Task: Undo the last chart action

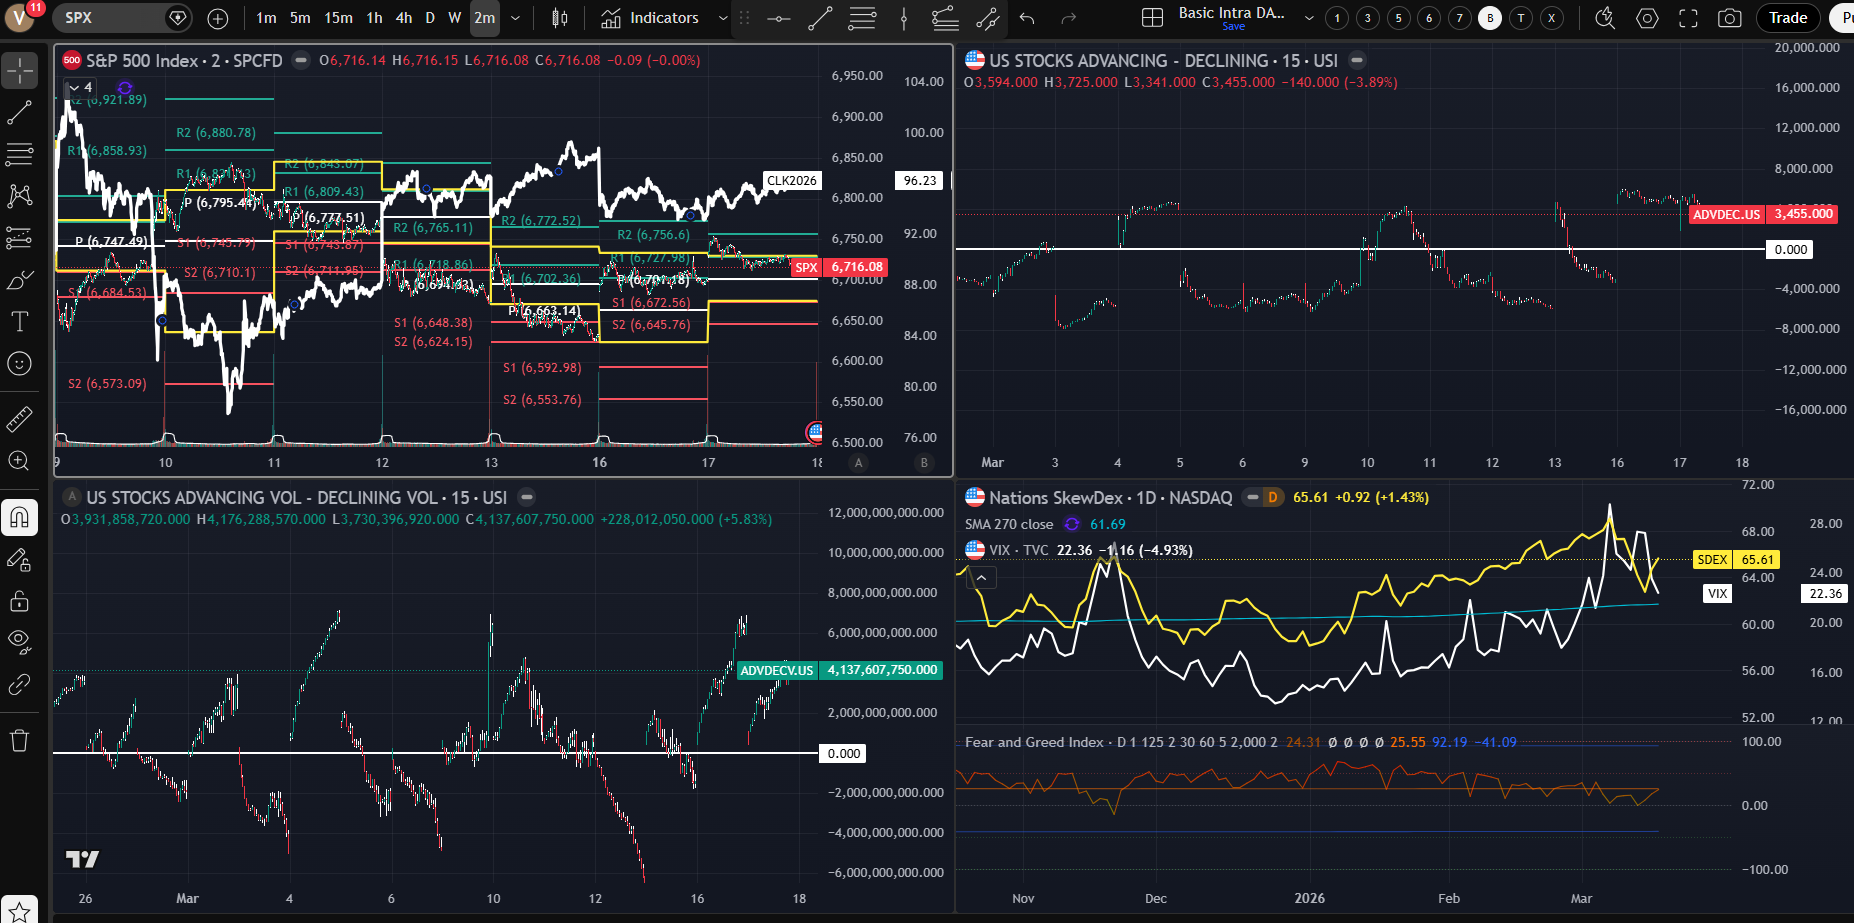Action: point(1027,18)
